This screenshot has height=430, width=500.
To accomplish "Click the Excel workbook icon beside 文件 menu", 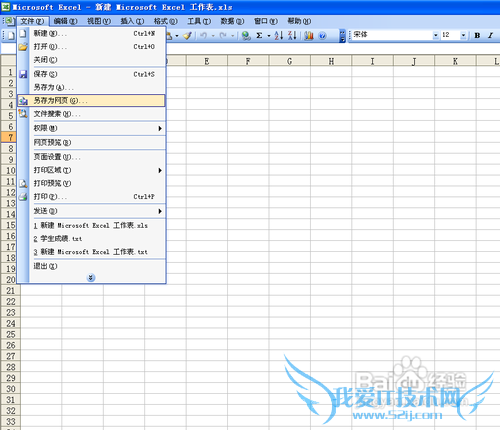I will click(9, 21).
